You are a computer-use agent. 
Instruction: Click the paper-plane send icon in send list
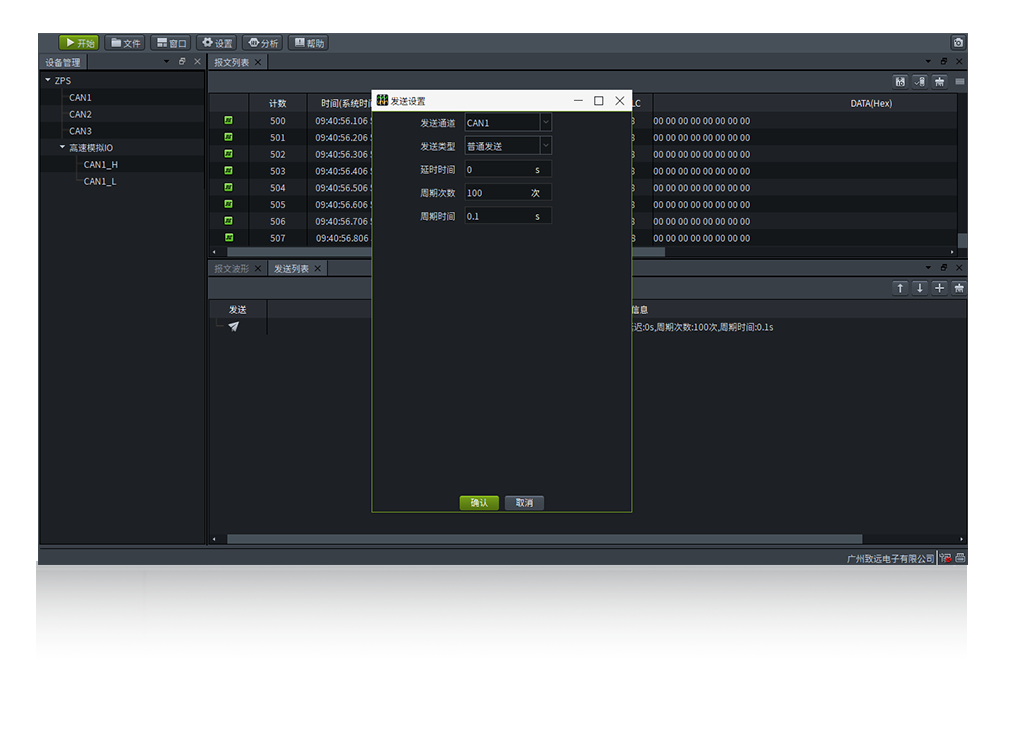click(x=233, y=327)
